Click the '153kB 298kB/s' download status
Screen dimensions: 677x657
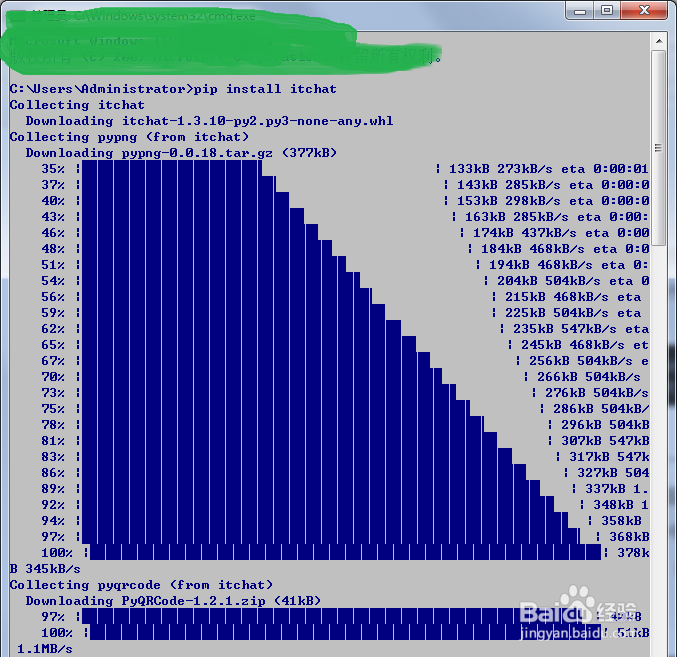(509, 201)
